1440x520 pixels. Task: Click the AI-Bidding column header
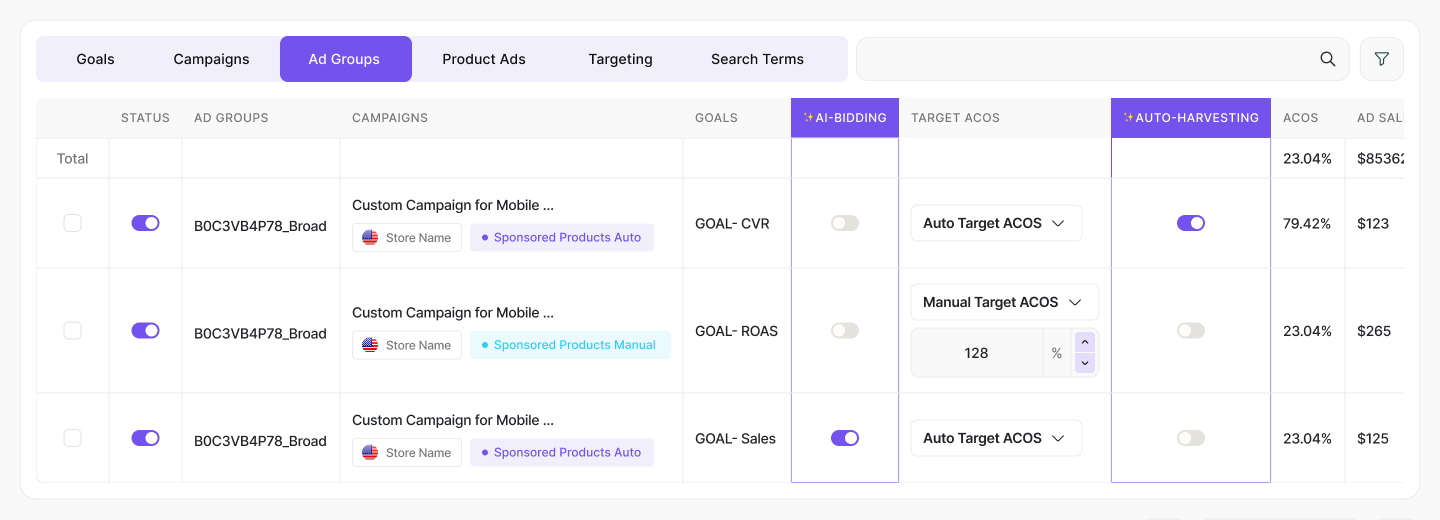844,118
